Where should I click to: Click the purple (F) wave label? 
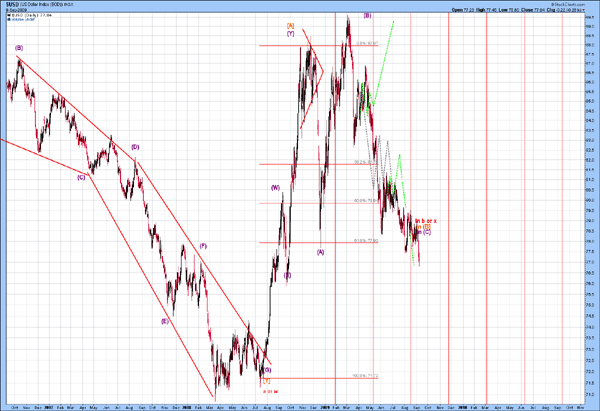click(x=203, y=246)
